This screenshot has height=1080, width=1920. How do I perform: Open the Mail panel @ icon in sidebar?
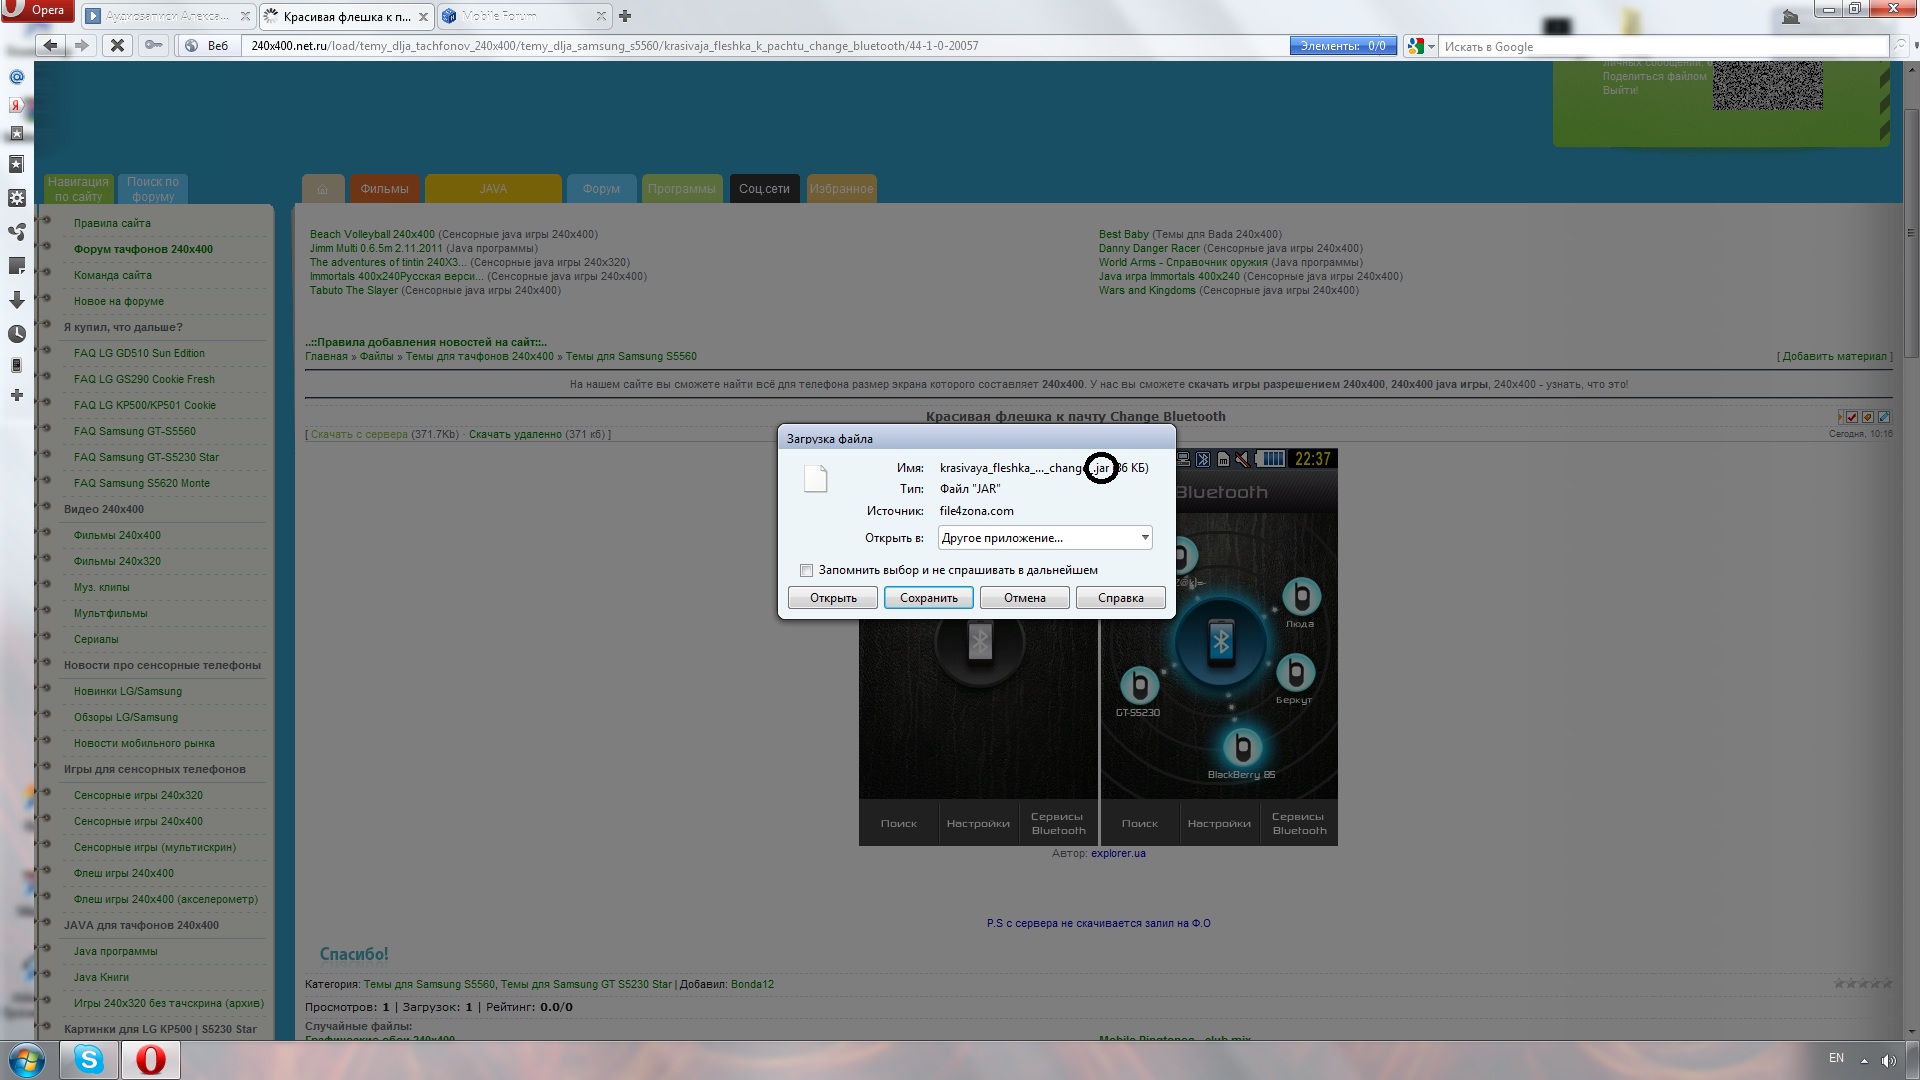[17, 77]
